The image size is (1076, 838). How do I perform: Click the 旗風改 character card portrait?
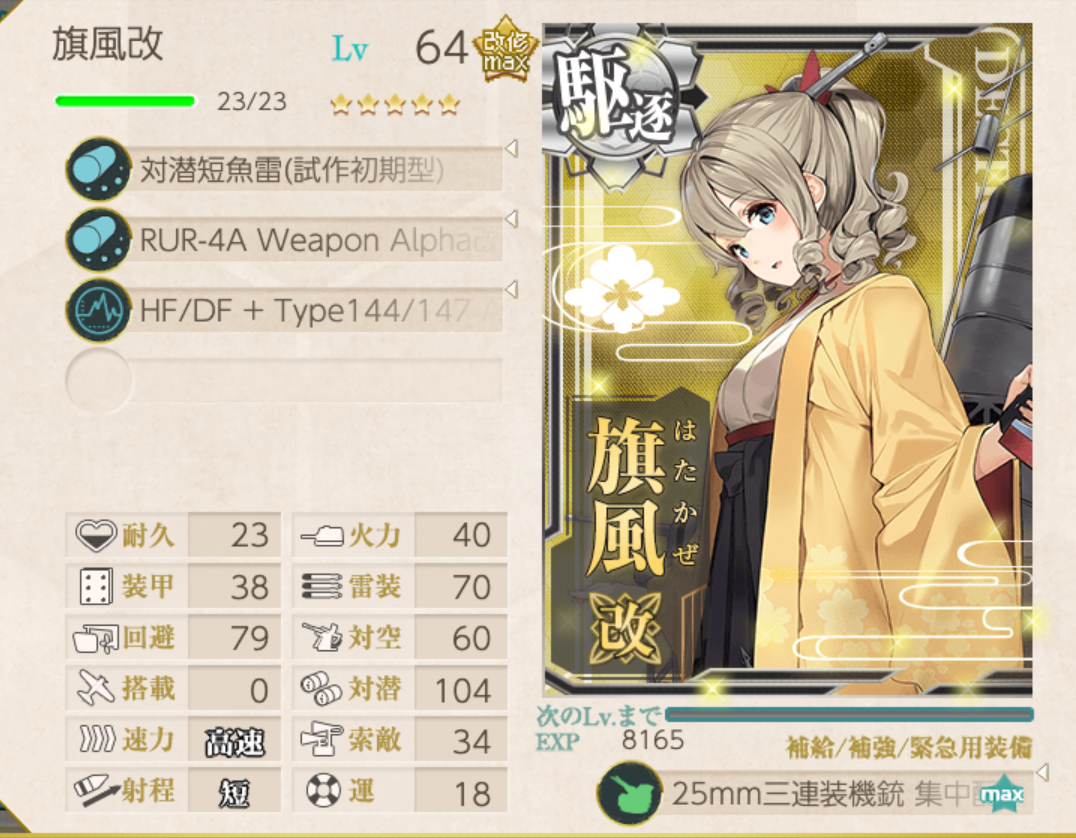(788, 359)
